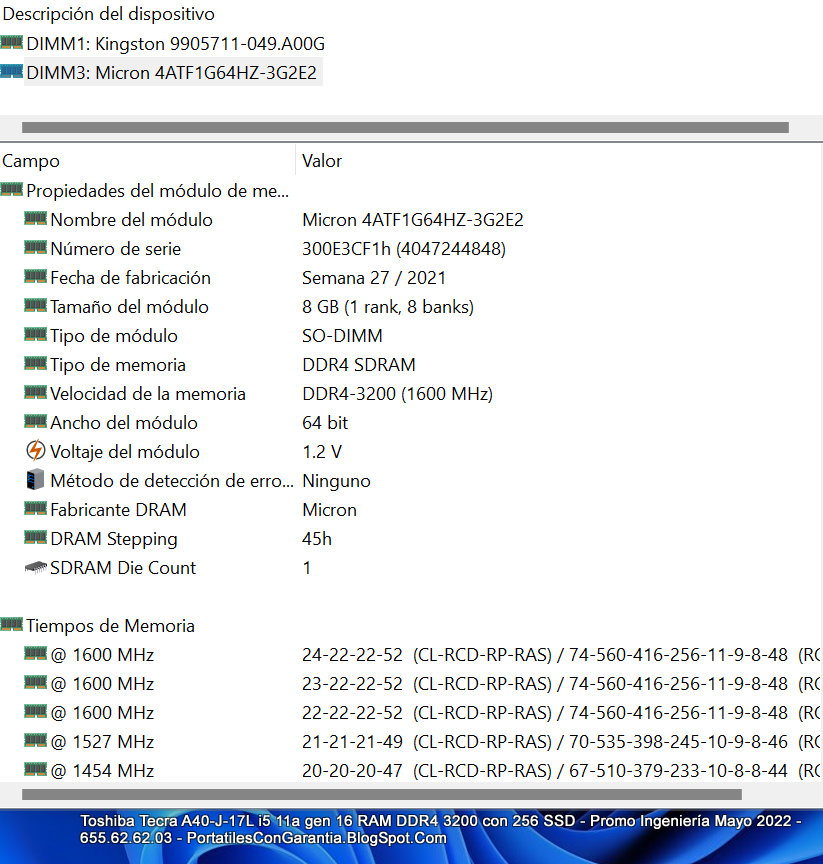The width and height of the screenshot is (823, 864).
Task: Click the memory icon beside Fecha de fabricación
Action: click(x=36, y=277)
